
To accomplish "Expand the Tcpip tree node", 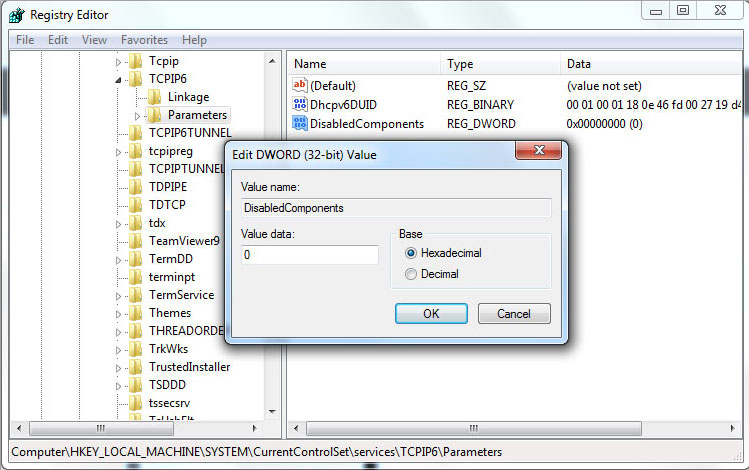I will (x=119, y=61).
